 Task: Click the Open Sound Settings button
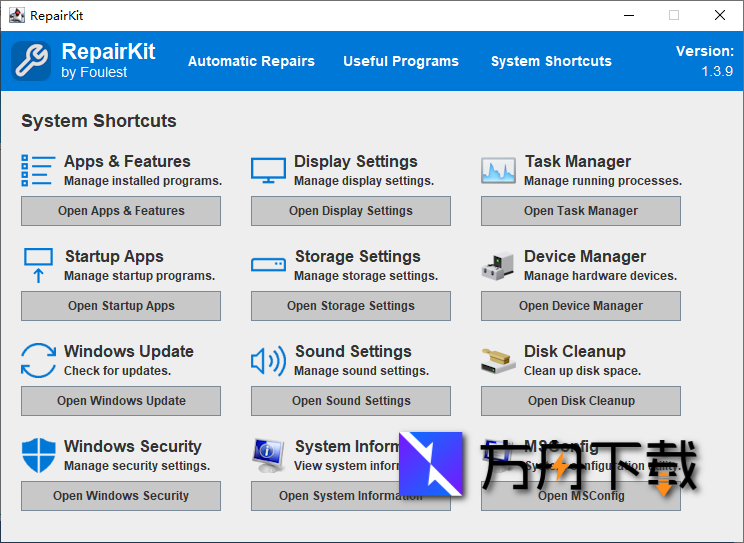tap(351, 401)
